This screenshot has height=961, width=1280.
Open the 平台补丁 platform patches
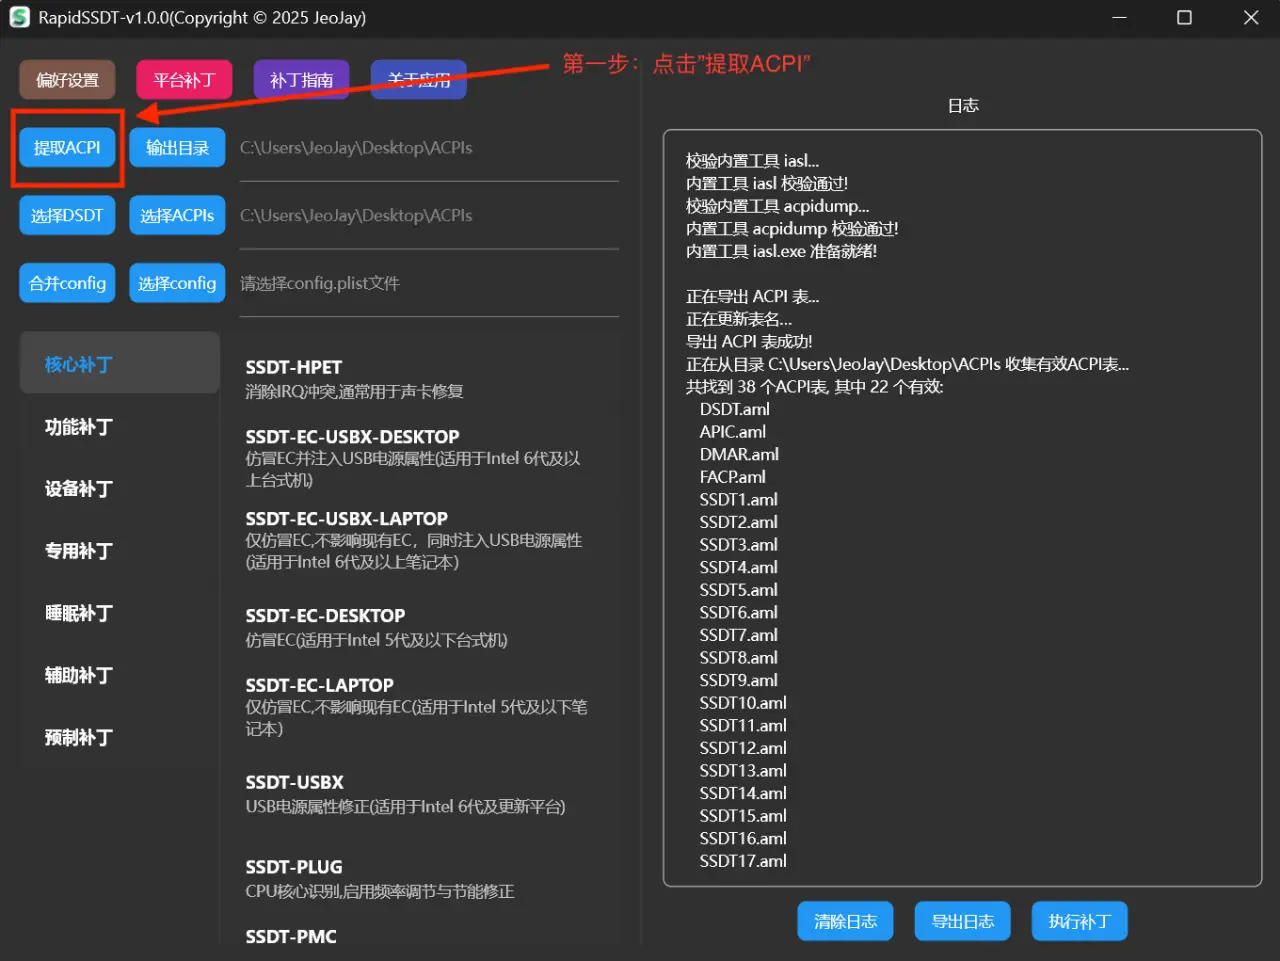[x=184, y=80]
